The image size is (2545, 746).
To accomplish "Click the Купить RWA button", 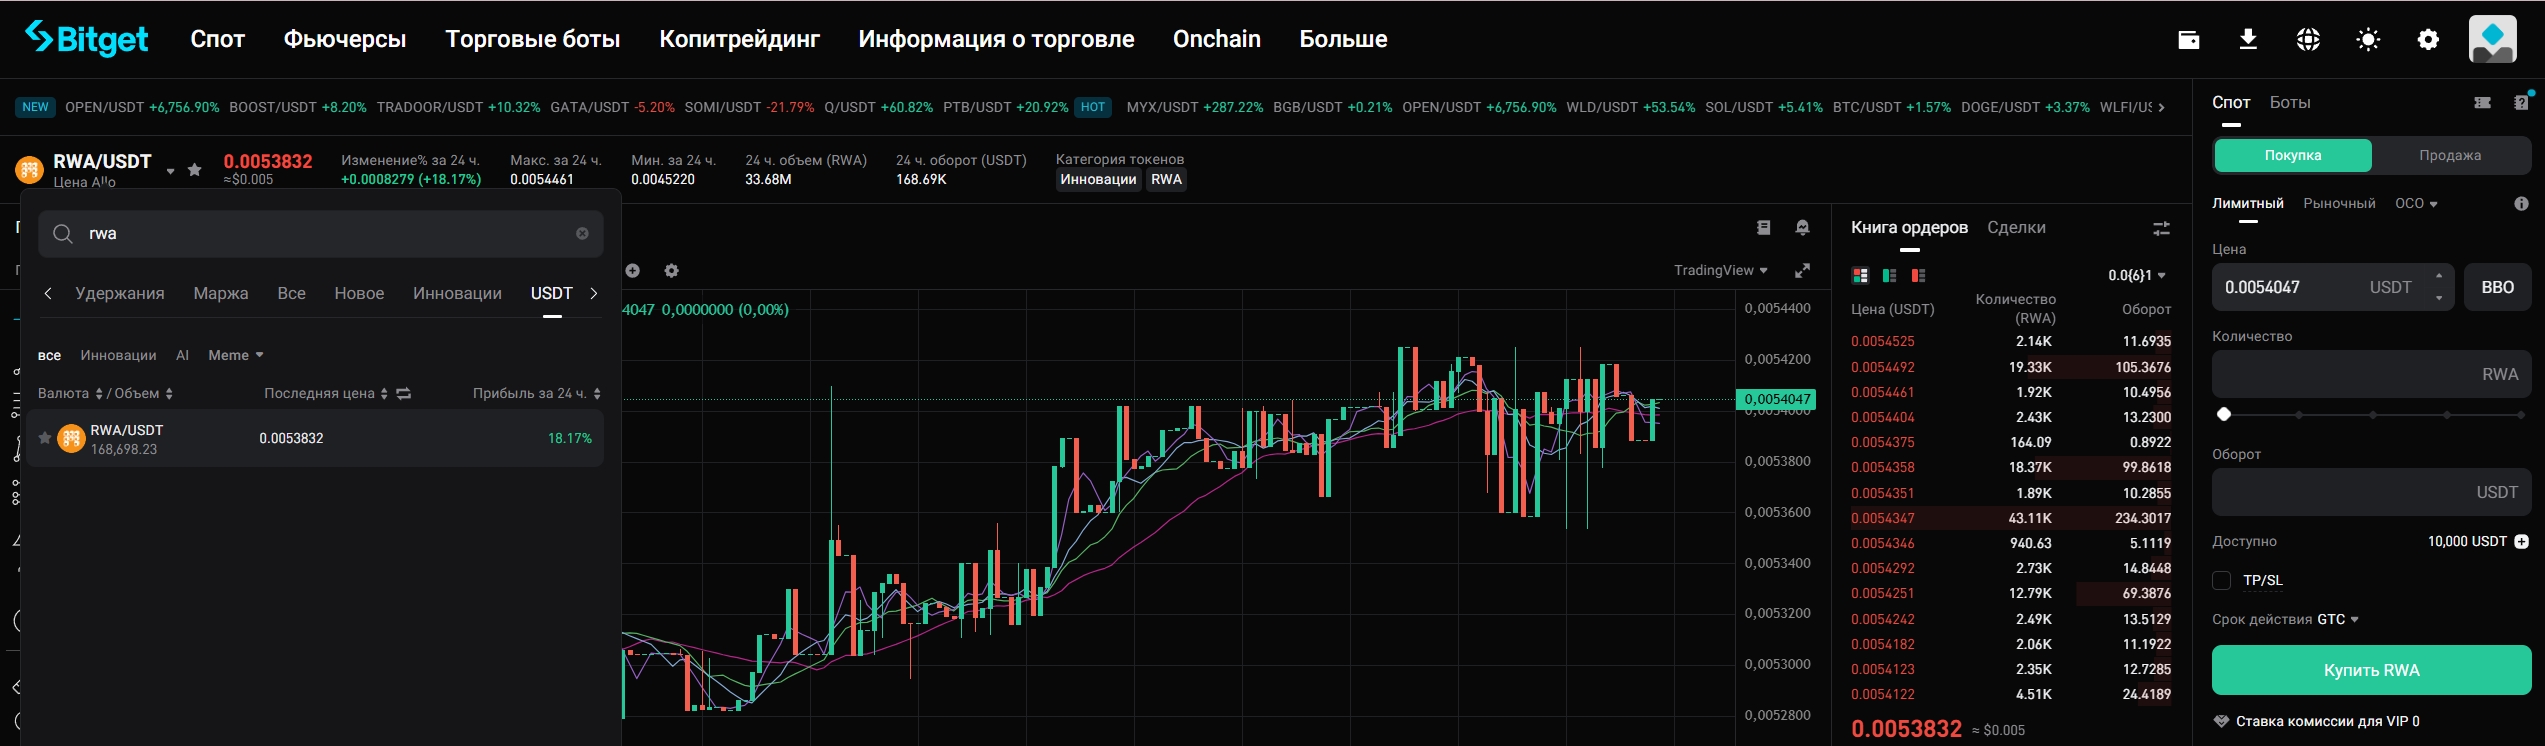I will 2371,670.
